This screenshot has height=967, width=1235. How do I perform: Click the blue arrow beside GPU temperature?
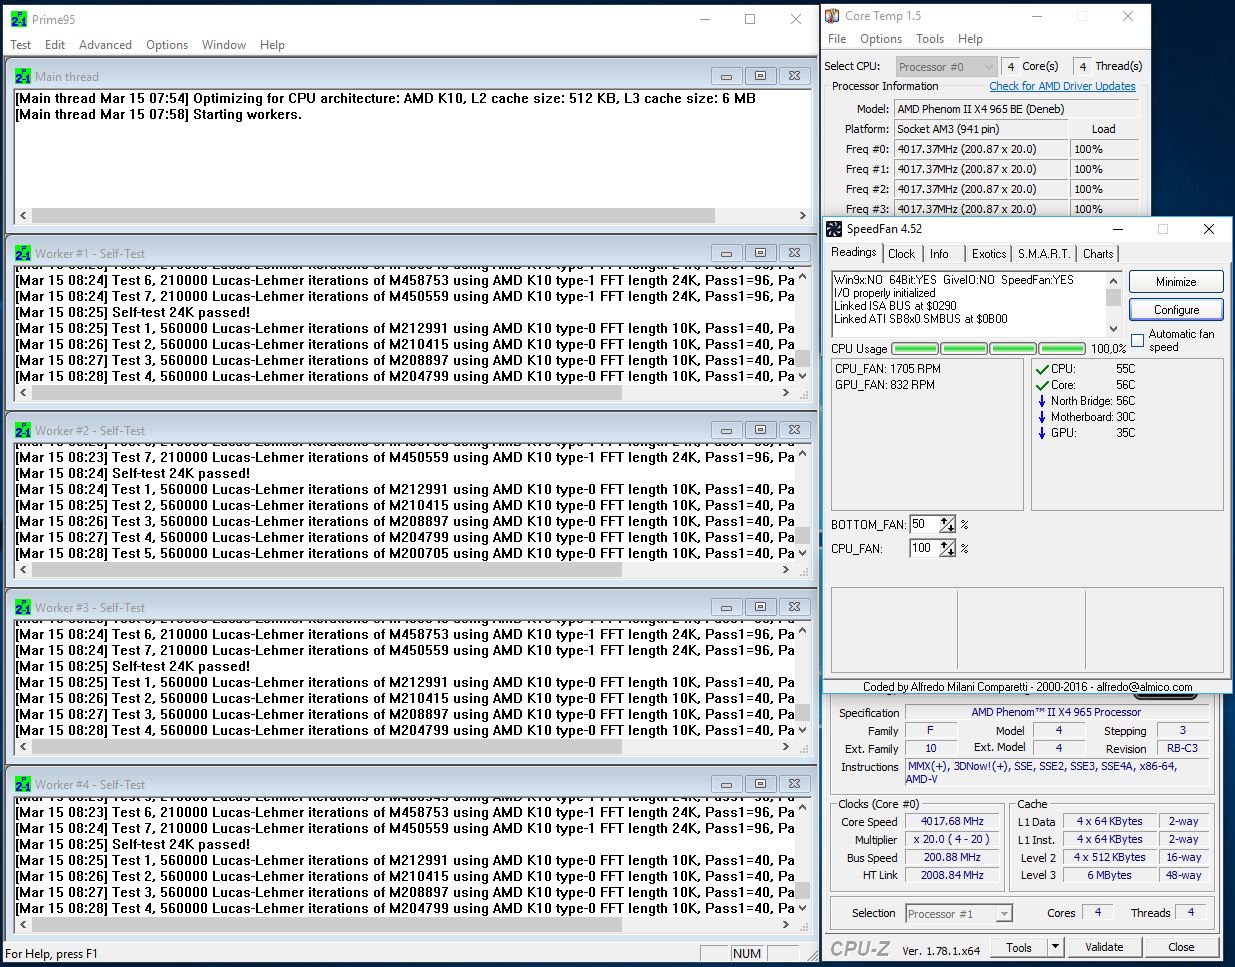[x=1042, y=433]
